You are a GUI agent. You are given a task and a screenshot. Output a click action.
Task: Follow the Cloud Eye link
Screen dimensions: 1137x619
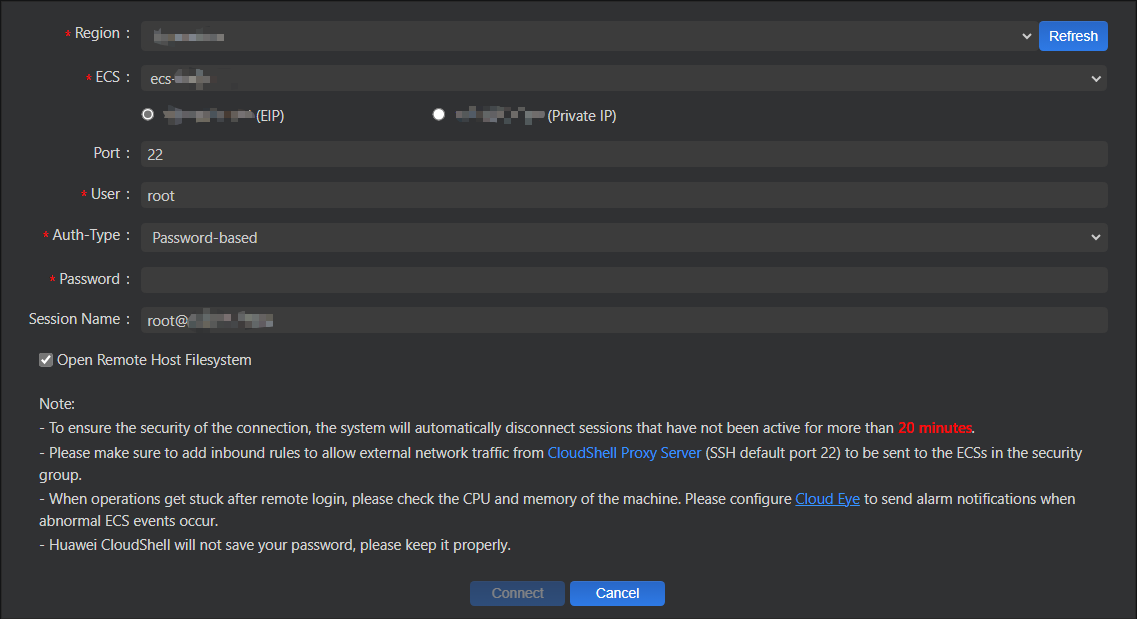[827, 498]
